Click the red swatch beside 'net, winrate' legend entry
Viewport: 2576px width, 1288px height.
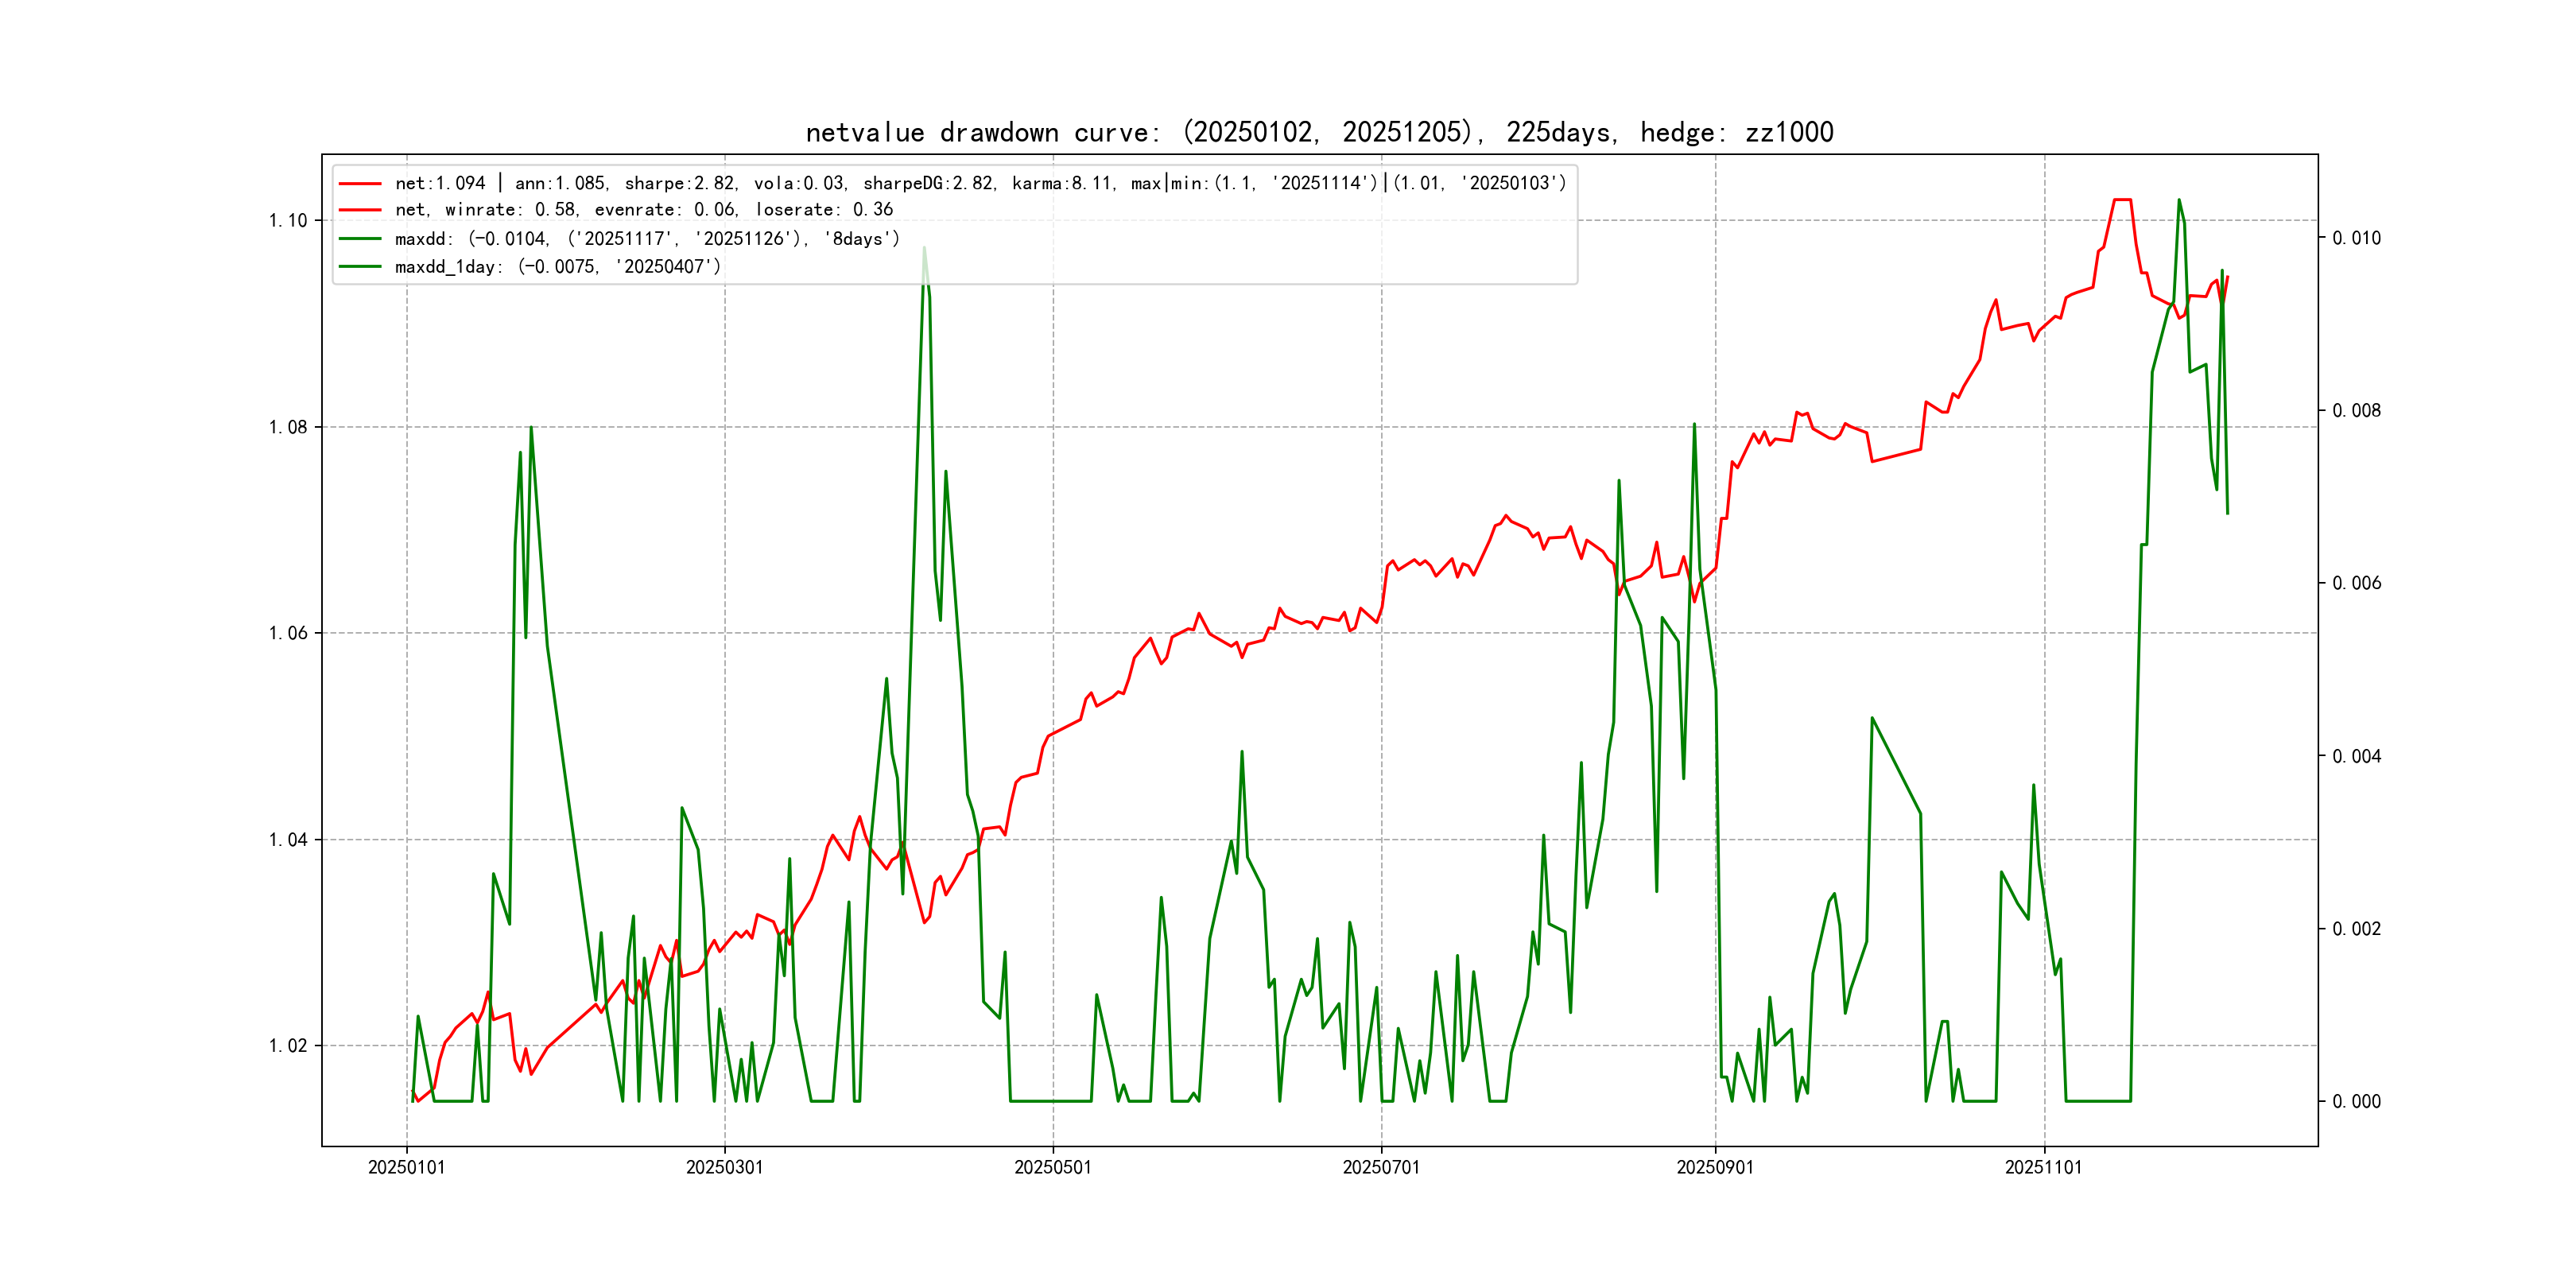tap(360, 210)
